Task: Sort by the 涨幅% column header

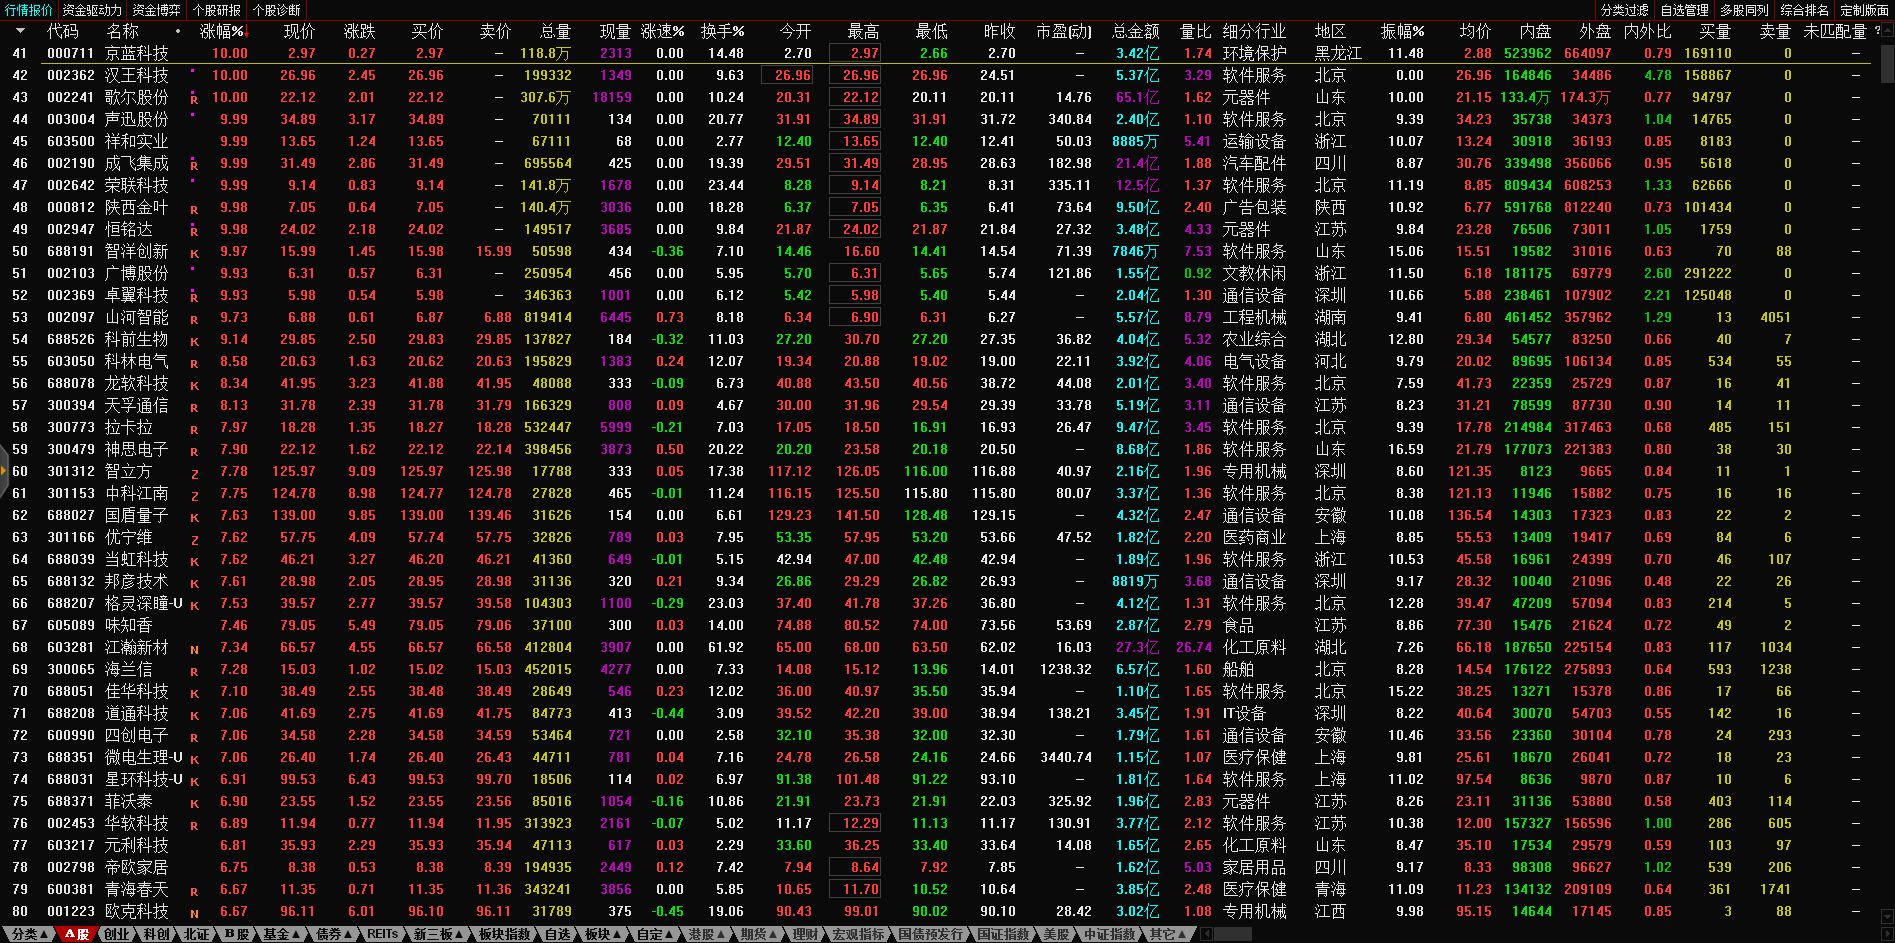Action: point(221,32)
